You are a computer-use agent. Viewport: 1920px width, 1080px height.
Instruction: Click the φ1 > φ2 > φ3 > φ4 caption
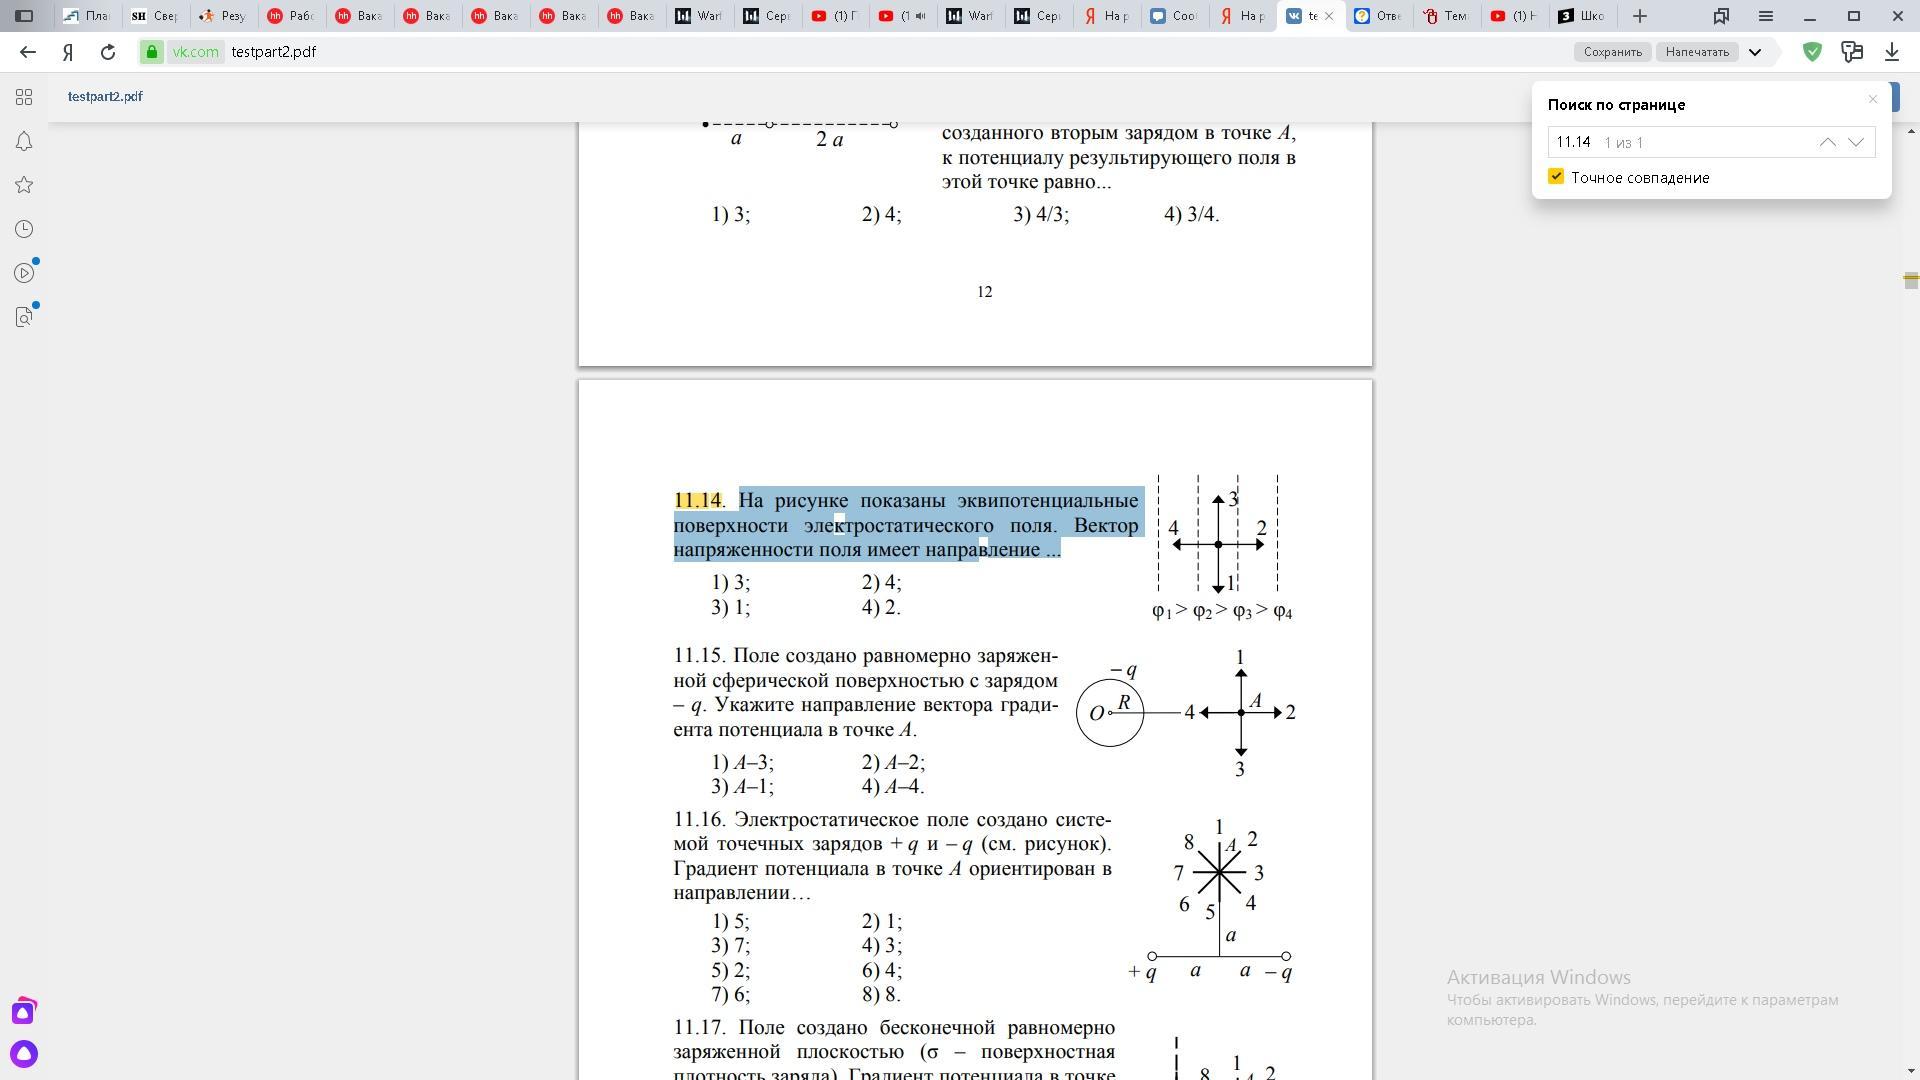coord(1222,612)
